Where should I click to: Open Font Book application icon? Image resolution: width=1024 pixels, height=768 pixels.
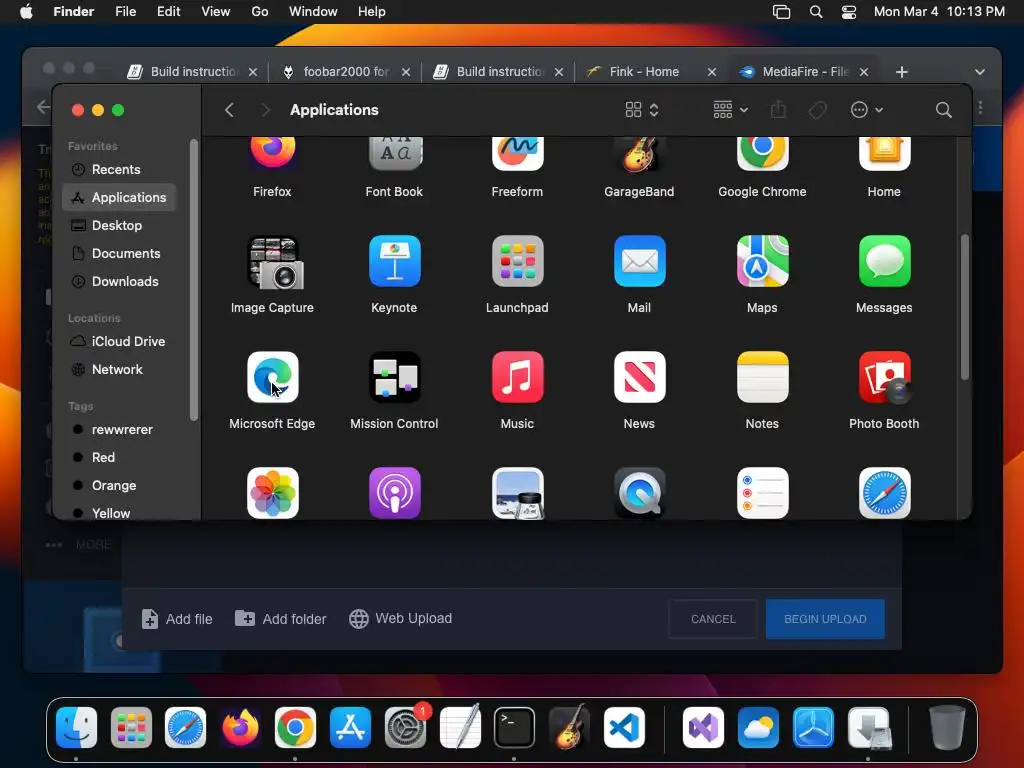tap(394, 154)
